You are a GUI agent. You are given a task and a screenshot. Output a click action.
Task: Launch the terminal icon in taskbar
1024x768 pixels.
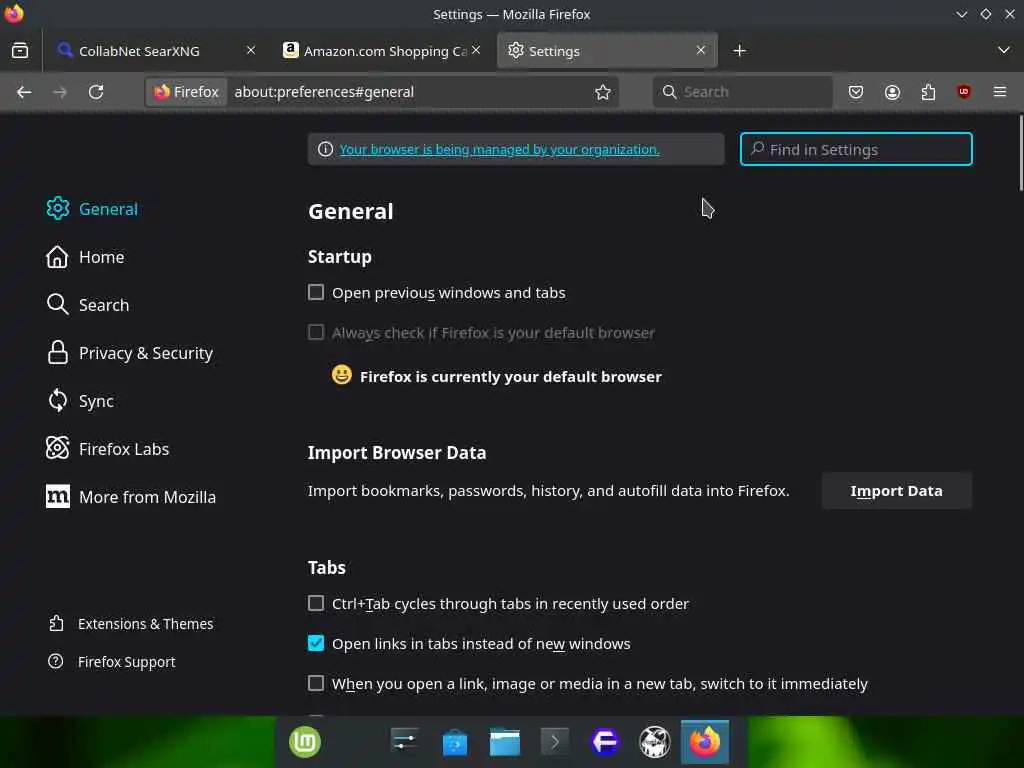pyautogui.click(x=554, y=743)
